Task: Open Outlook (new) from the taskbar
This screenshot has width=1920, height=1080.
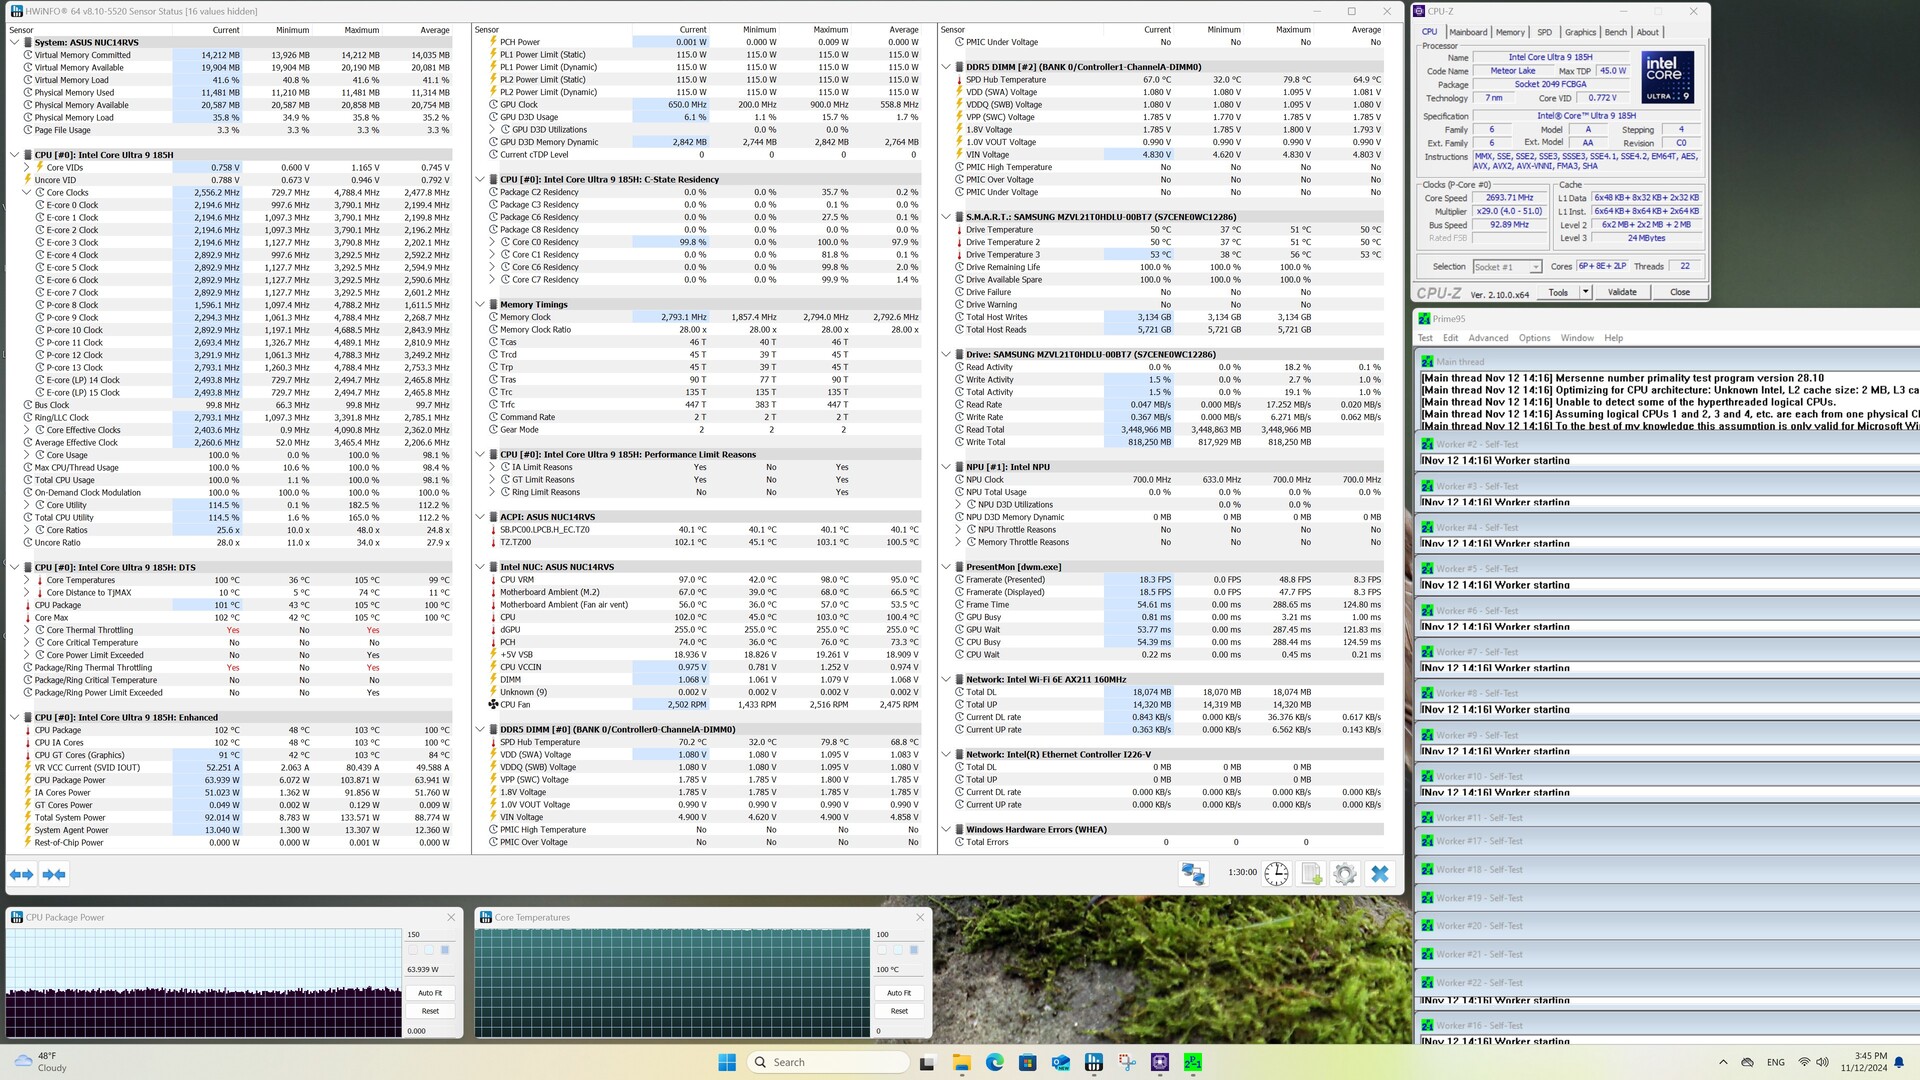Action: coord(1061,1062)
